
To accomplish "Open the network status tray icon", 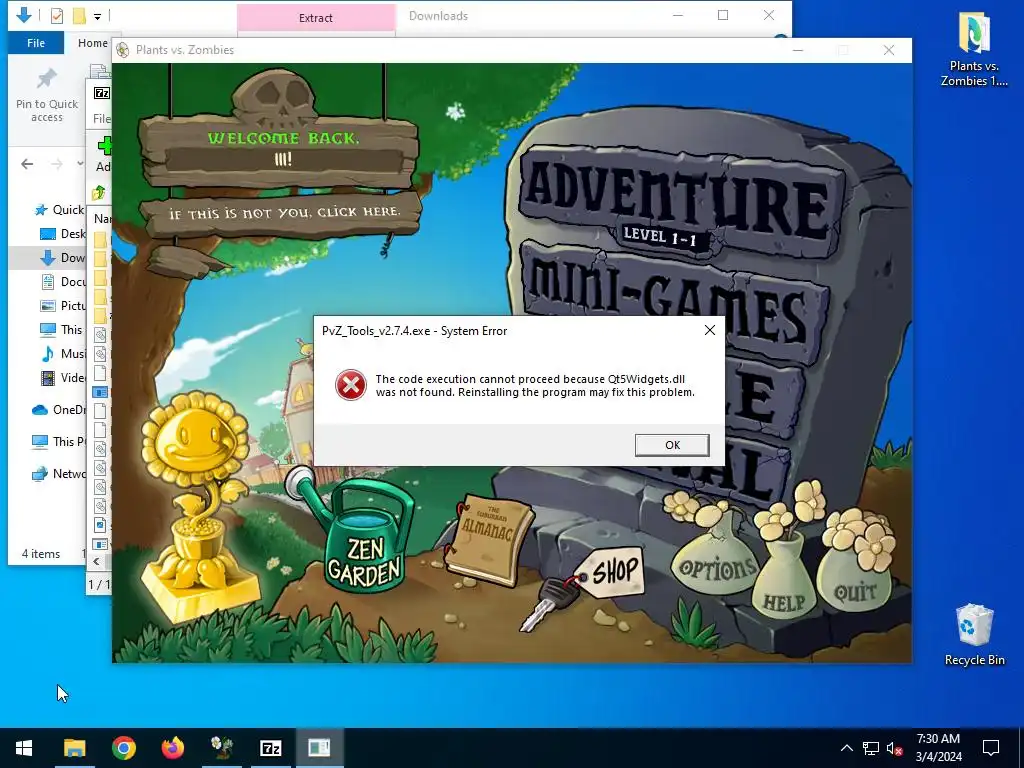I will point(871,748).
